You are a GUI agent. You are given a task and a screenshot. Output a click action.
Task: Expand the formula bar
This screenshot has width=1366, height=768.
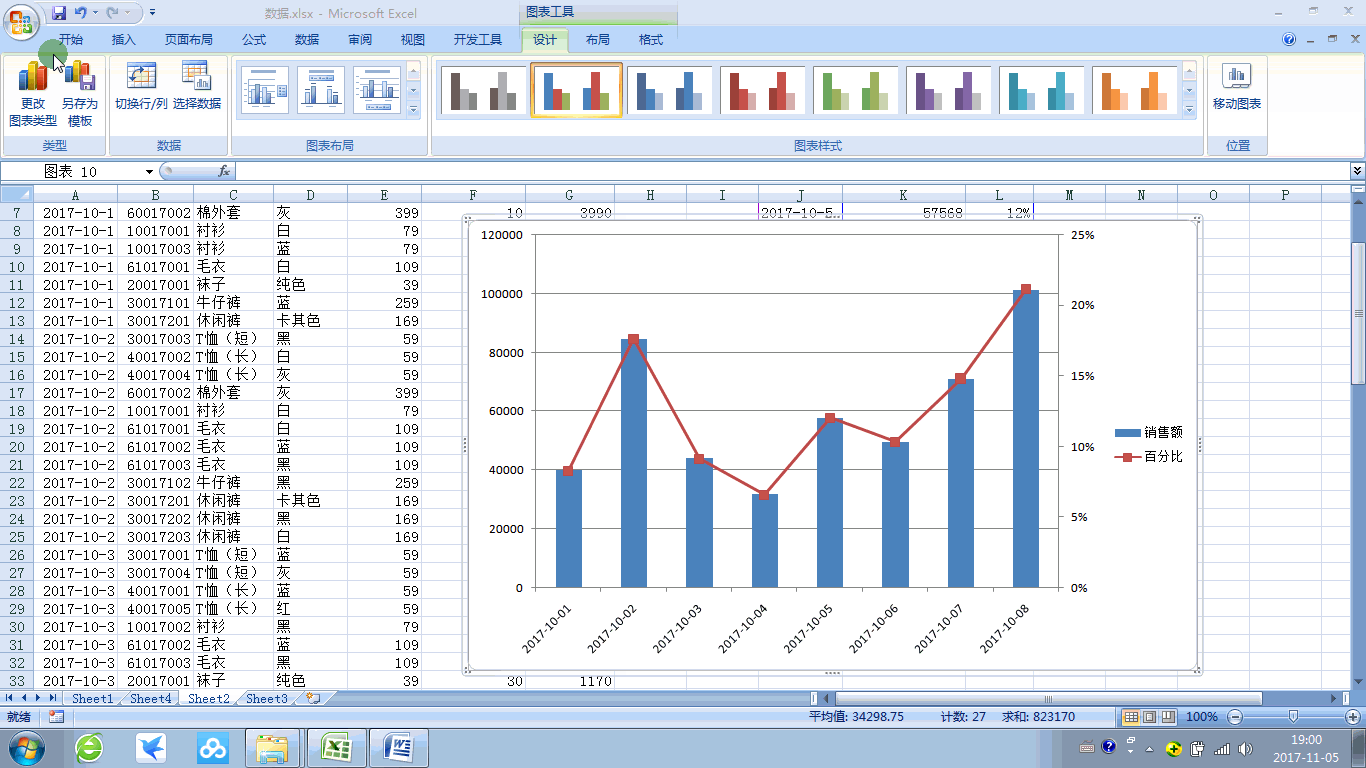pyautogui.click(x=1357, y=172)
